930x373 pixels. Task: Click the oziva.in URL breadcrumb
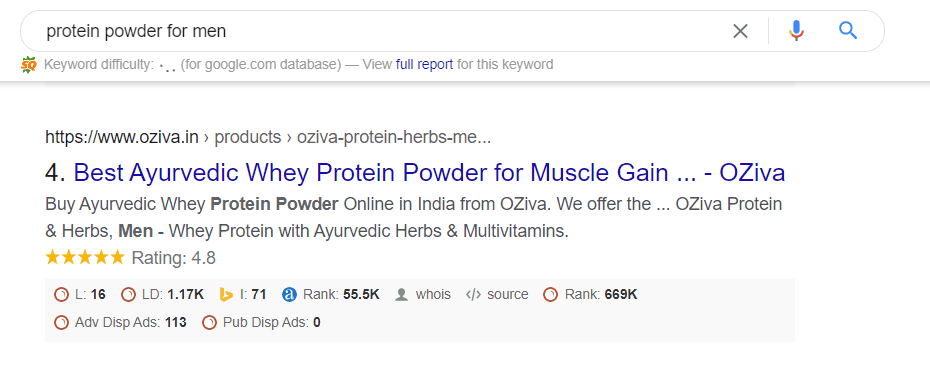tap(122, 137)
